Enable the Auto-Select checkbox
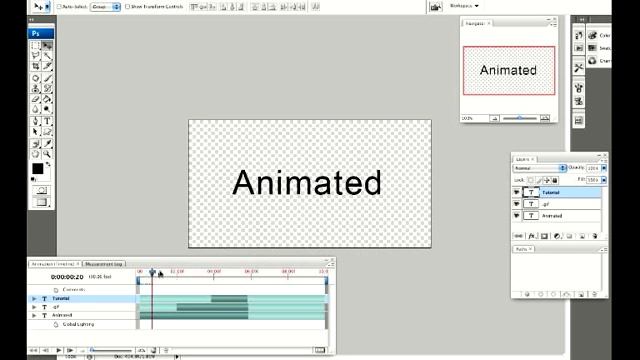The height and width of the screenshot is (360, 640). point(59,7)
